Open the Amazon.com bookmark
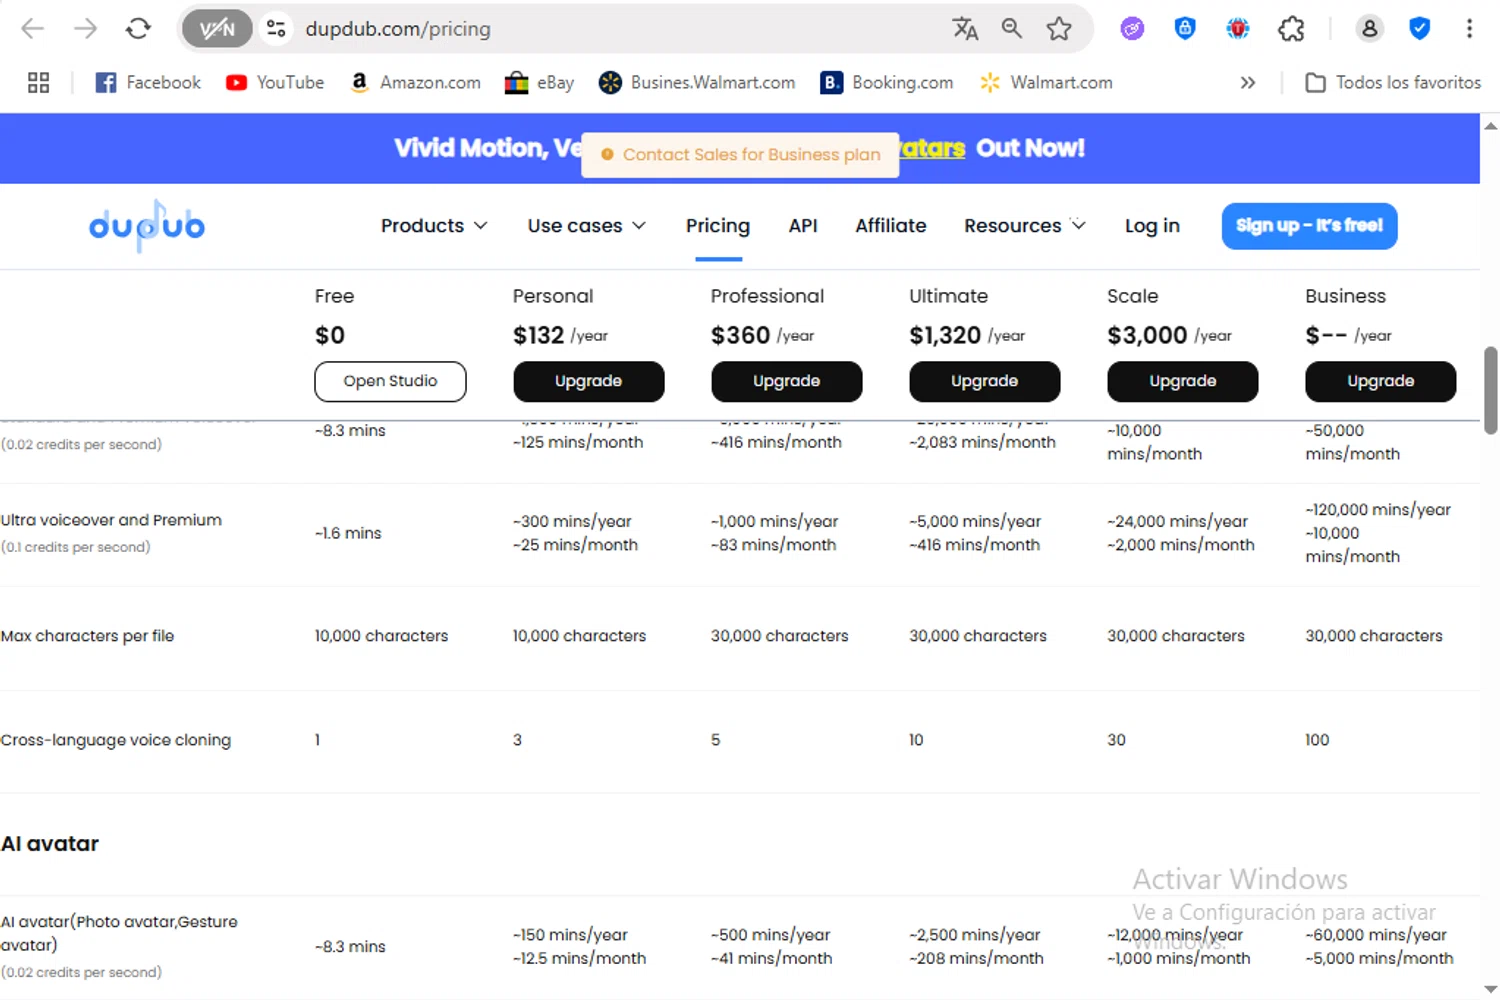Screen dimensions: 1500x1000 415,83
